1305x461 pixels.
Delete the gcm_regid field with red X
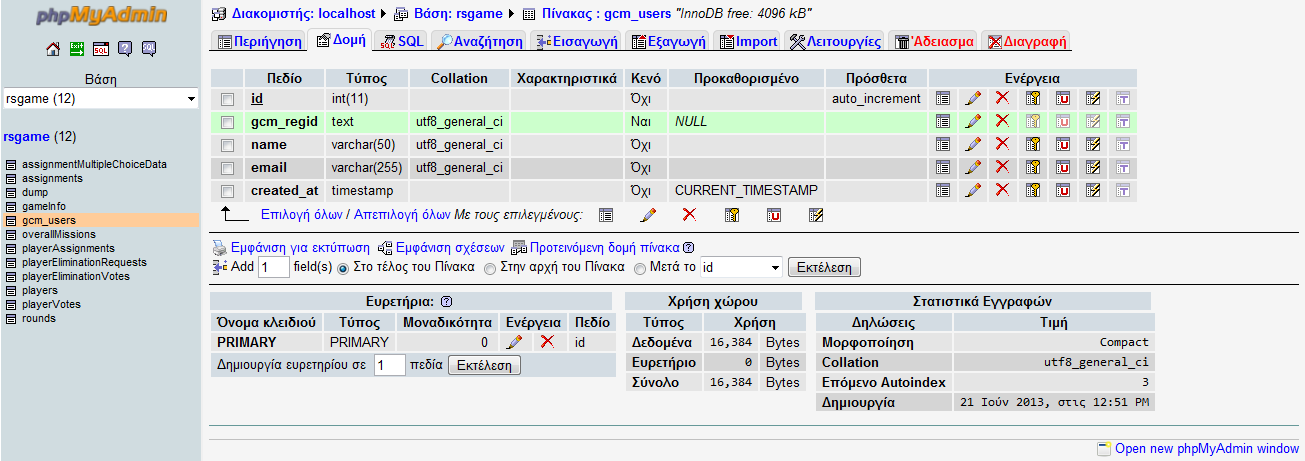pyautogui.click(x=1002, y=121)
